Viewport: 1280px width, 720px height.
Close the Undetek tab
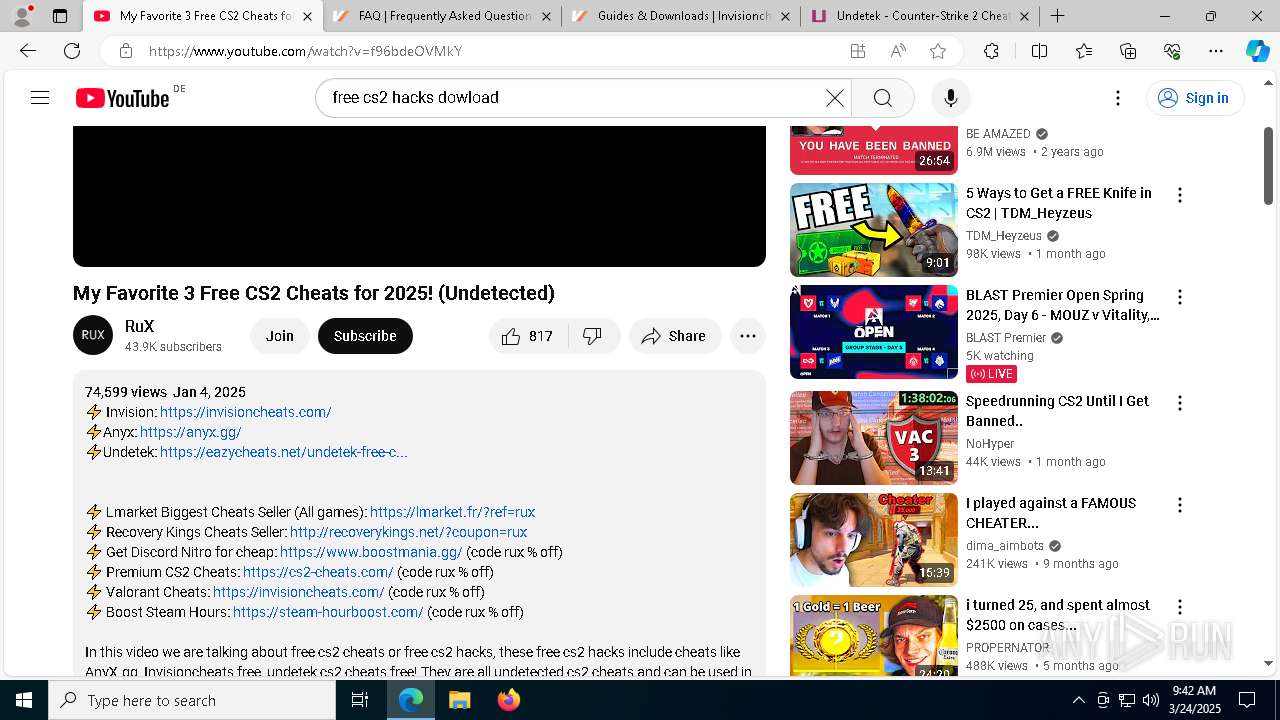(1024, 16)
